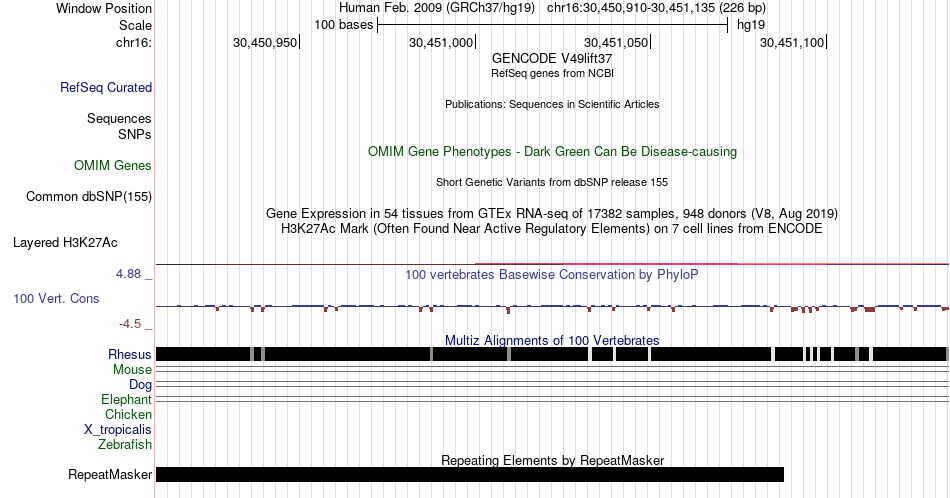
Task: Click the Zebrafish species label
Action: coord(125,444)
